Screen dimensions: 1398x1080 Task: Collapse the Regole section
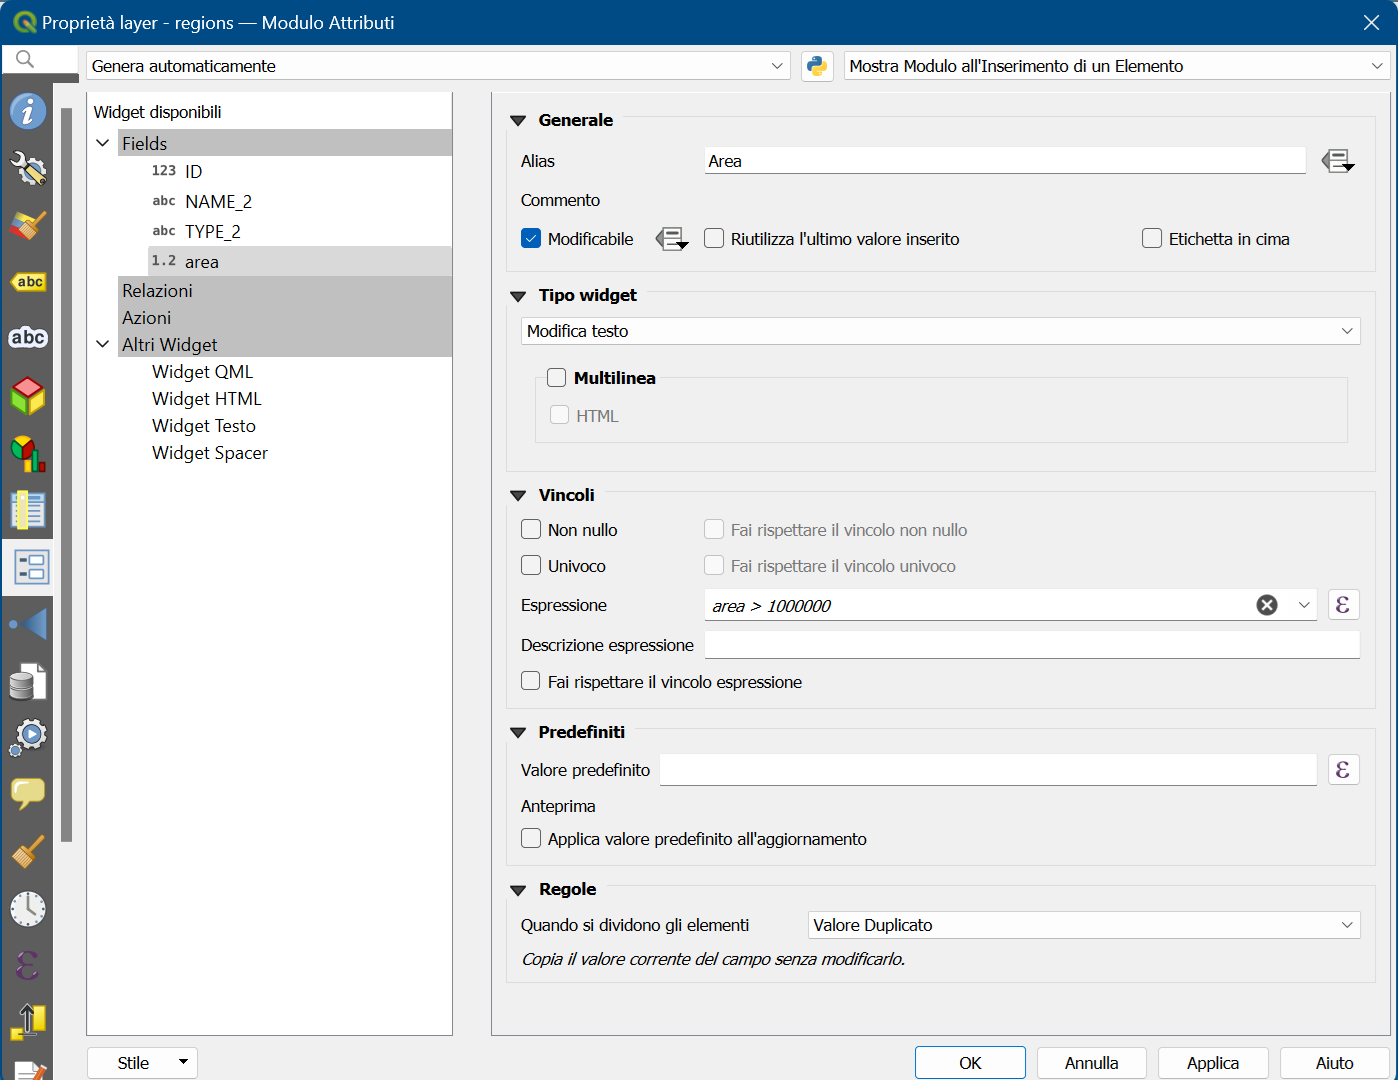[x=518, y=890]
